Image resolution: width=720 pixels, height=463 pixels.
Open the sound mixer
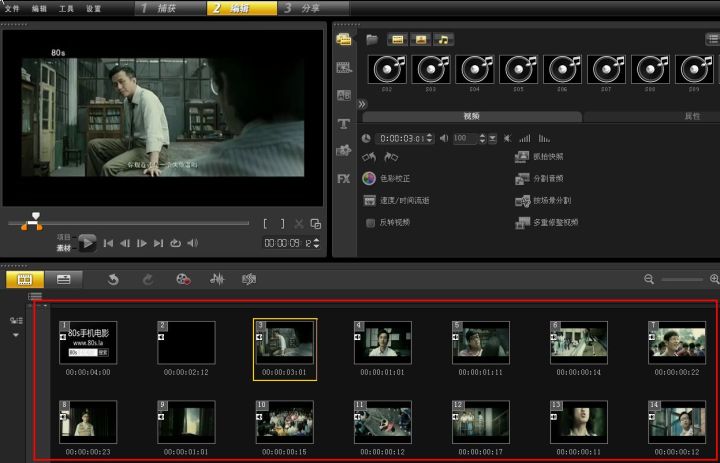pos(217,279)
